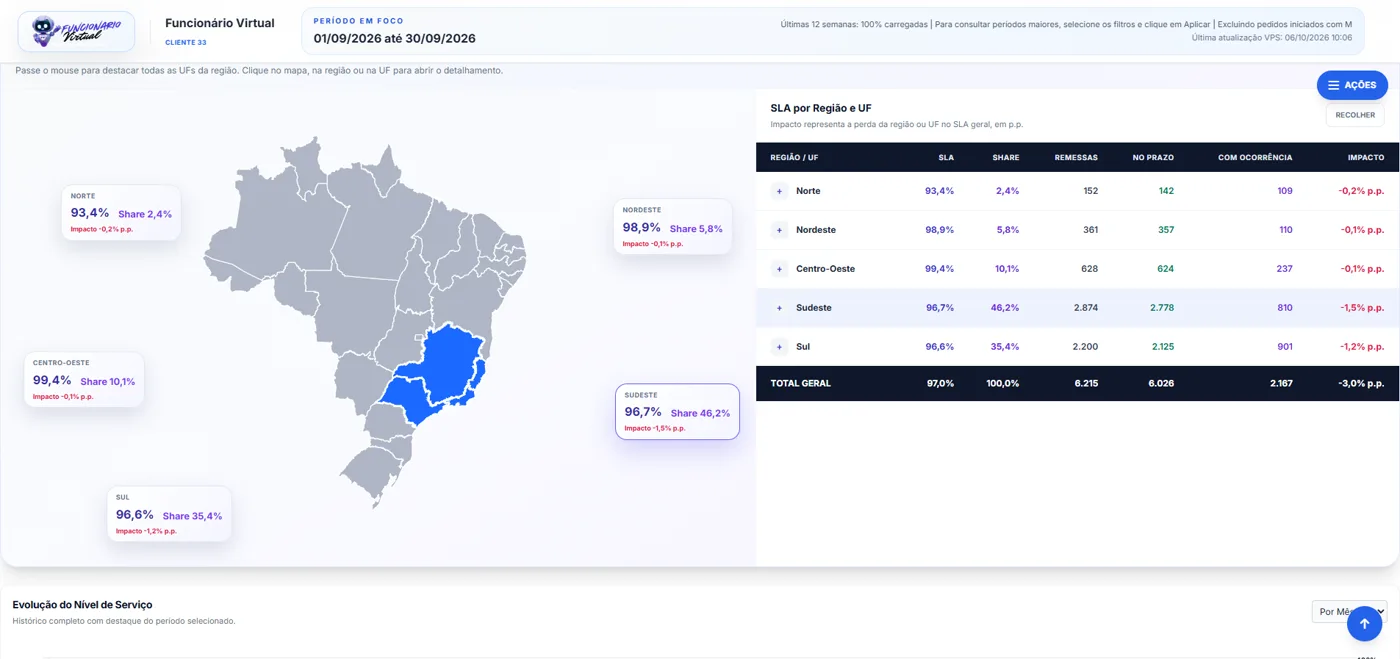This screenshot has width=1400, height=659.
Task: Sort by the REMESSAS column header
Action: click(1076, 157)
